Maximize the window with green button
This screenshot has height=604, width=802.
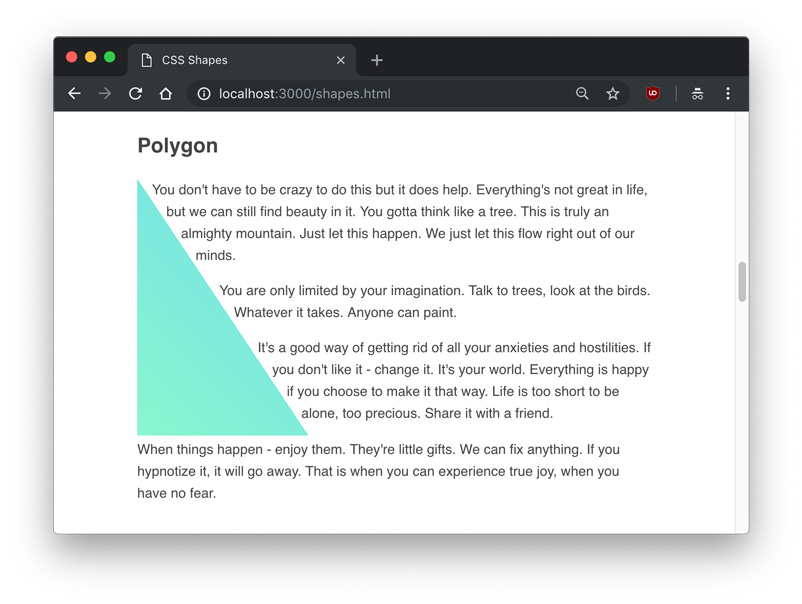pos(110,57)
